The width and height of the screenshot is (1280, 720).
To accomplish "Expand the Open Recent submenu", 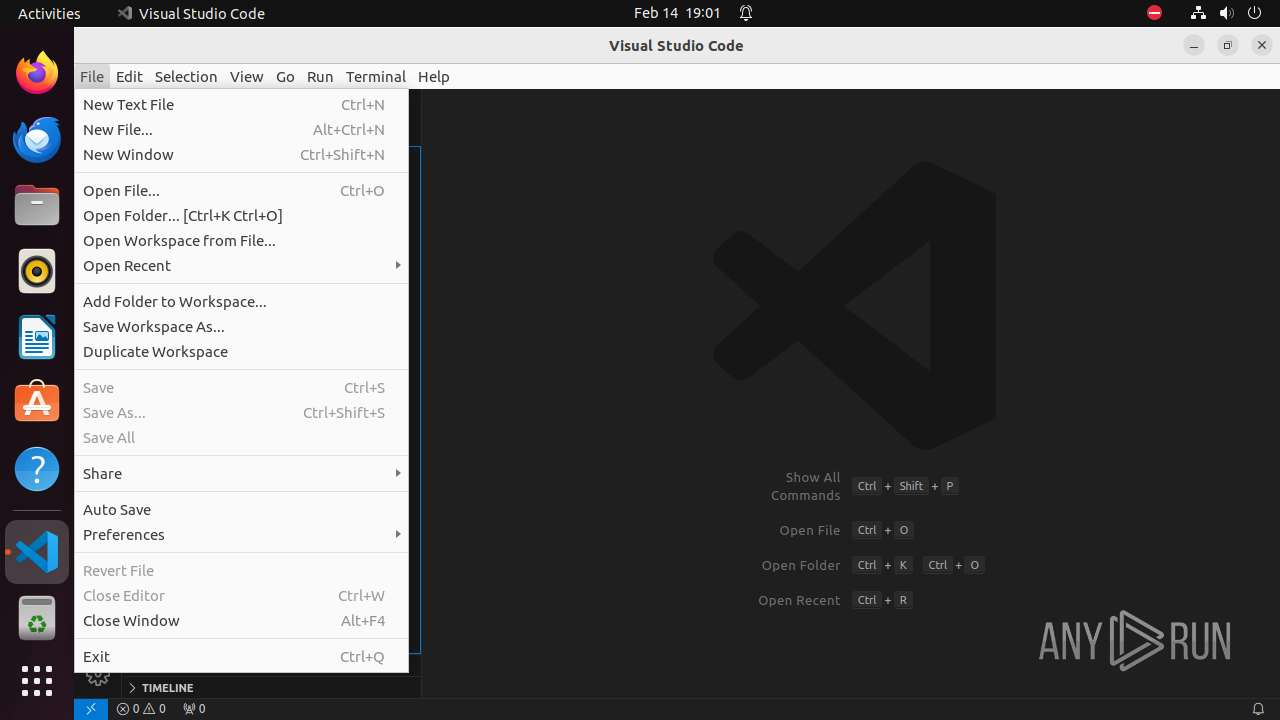I will [241, 266].
